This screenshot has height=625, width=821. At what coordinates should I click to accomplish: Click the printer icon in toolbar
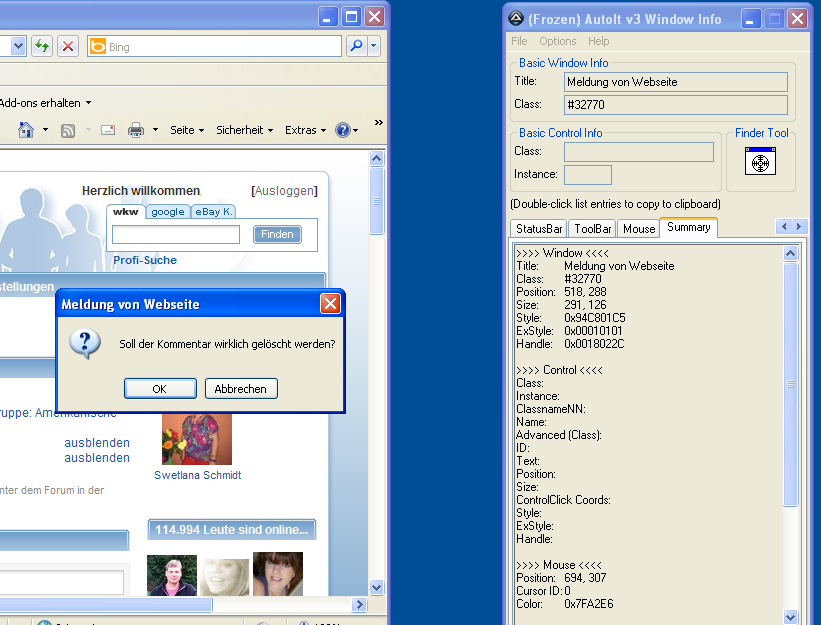pyautogui.click(x=136, y=130)
